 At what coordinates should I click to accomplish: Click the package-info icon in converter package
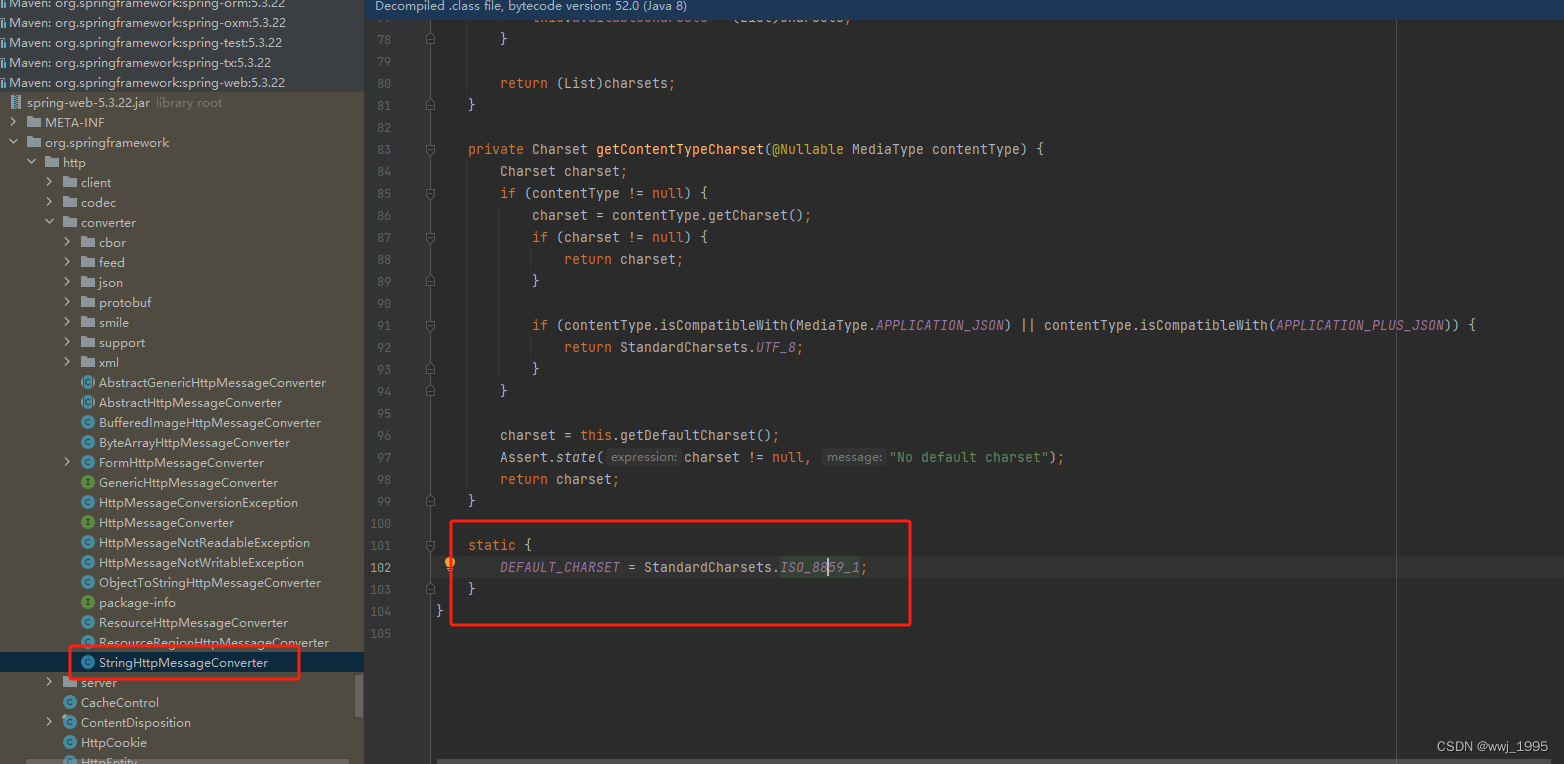click(x=88, y=602)
